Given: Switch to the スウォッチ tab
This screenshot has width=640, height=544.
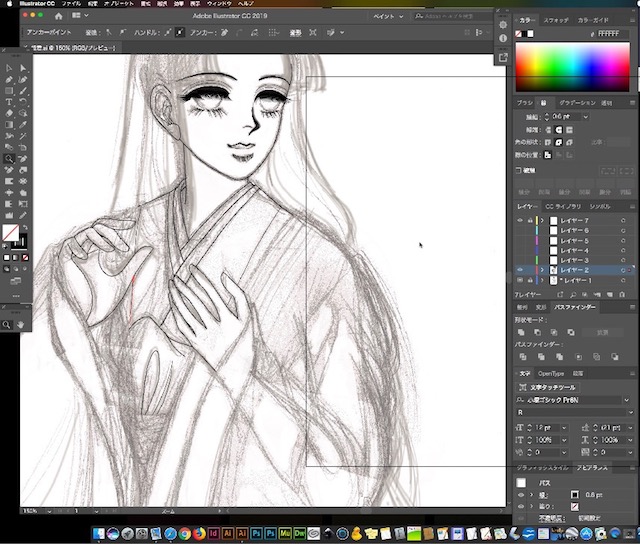Looking at the screenshot, I should 556,20.
